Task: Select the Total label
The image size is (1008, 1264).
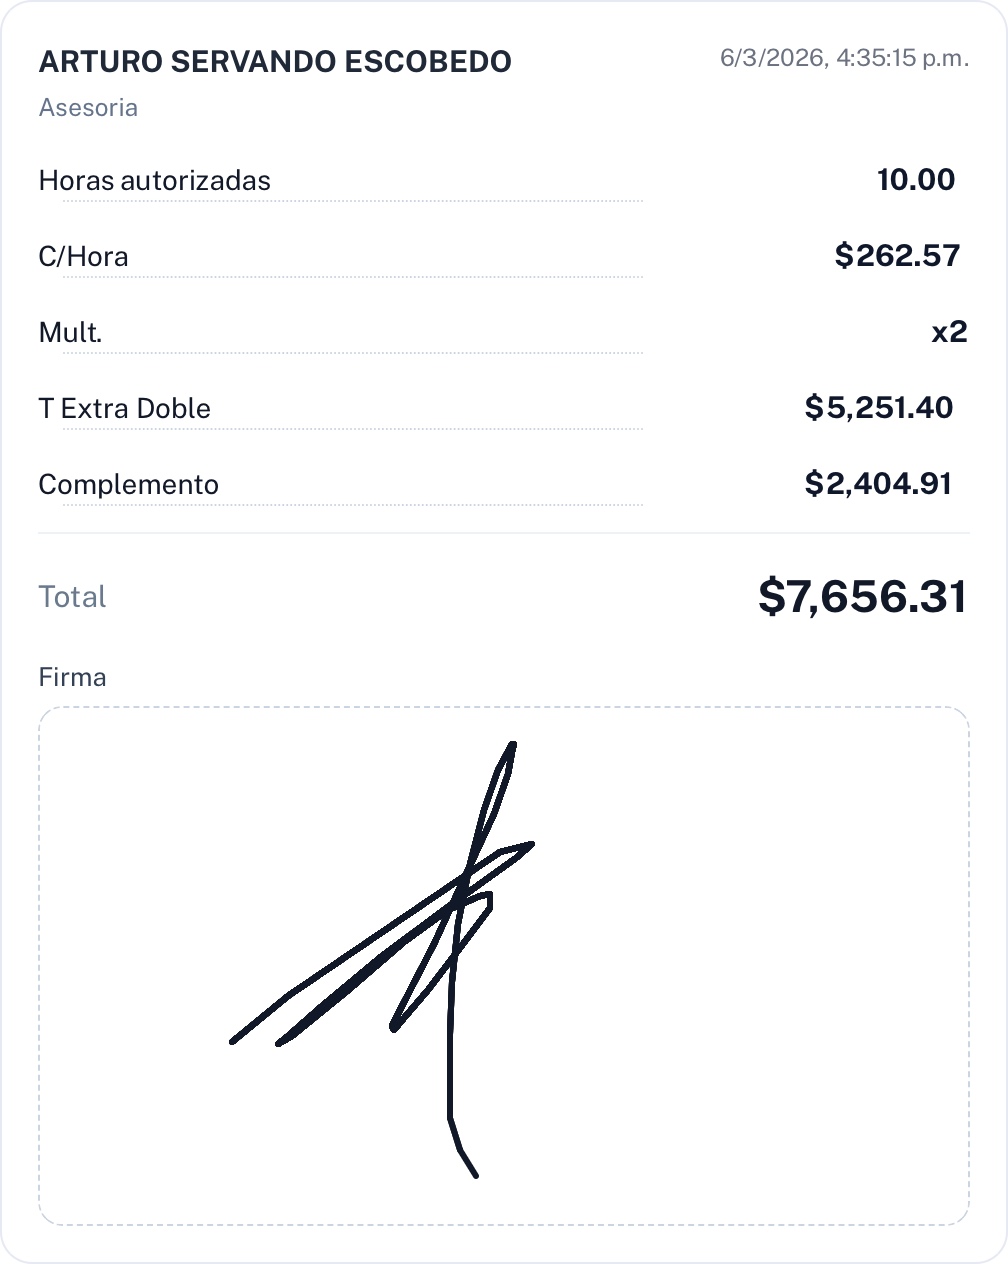Action: [x=73, y=597]
